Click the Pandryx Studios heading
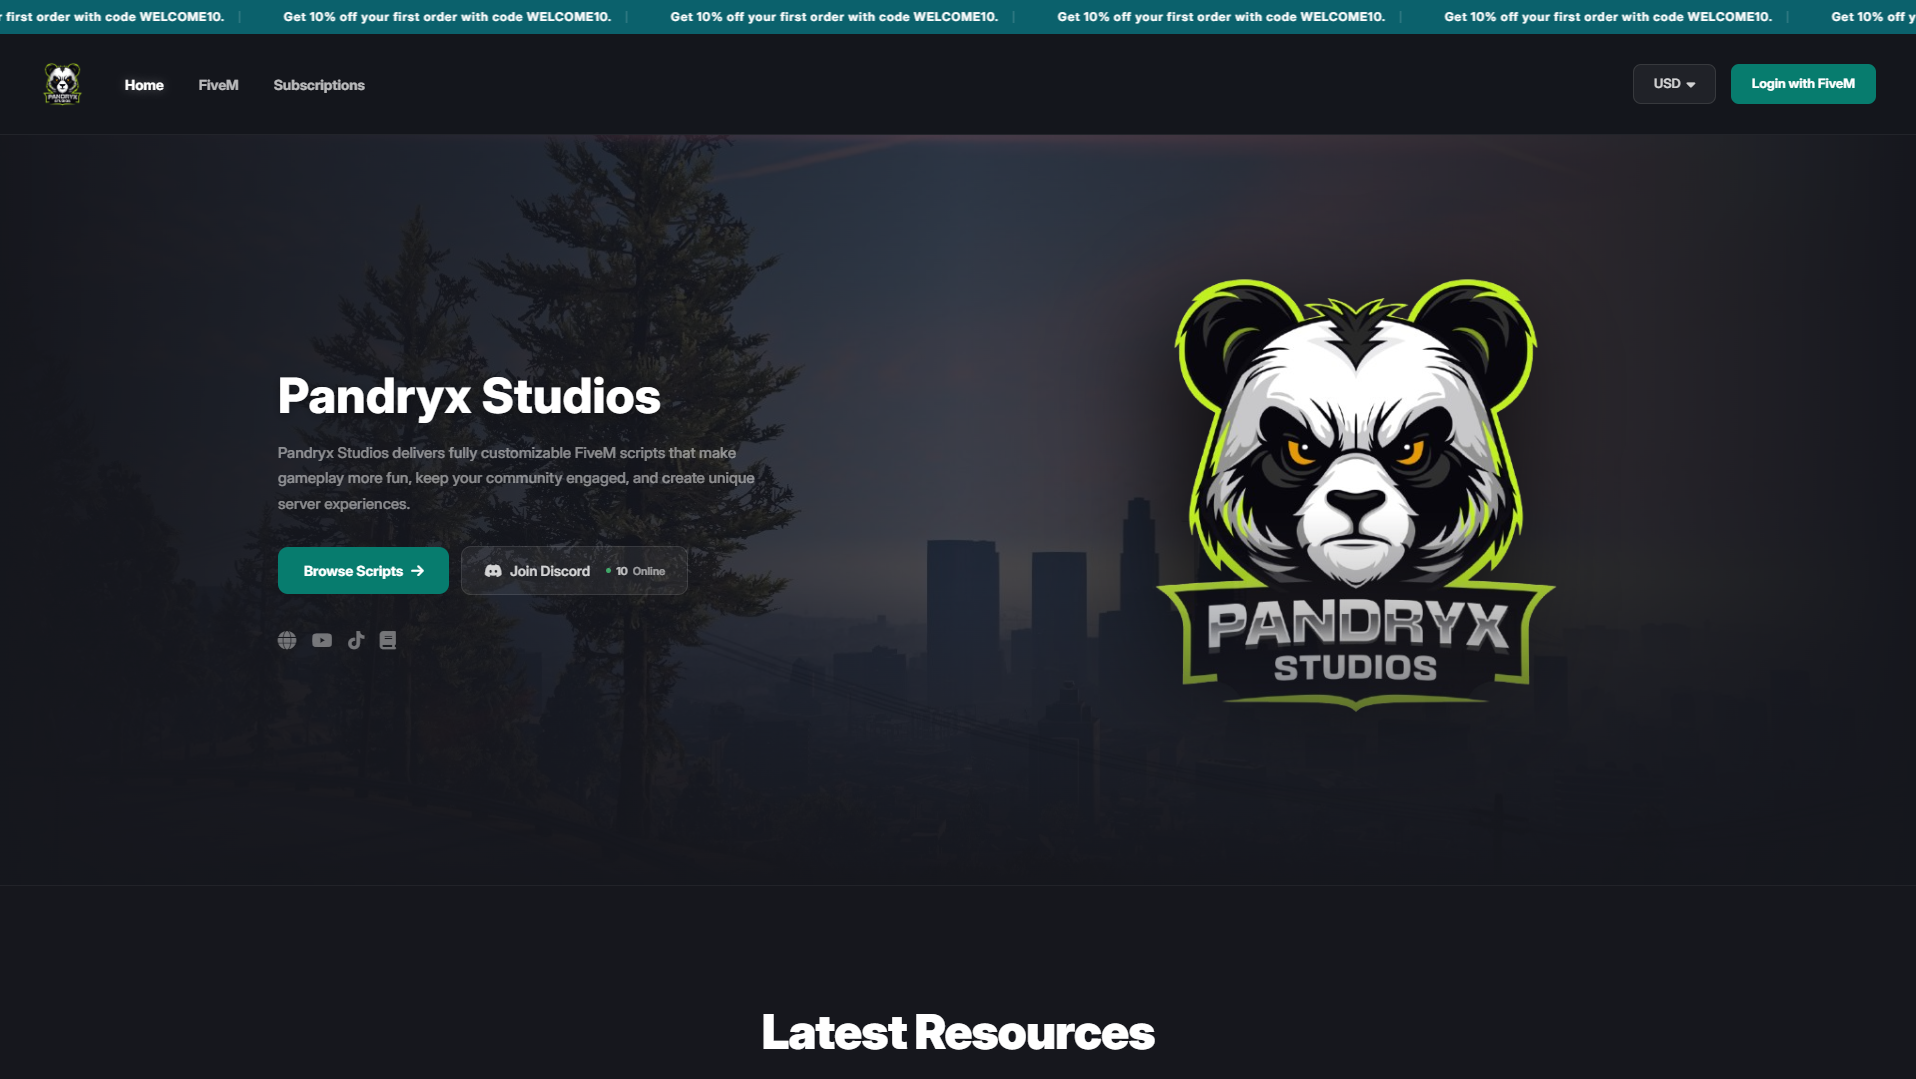This screenshot has width=1916, height=1079. pyautogui.click(x=469, y=396)
